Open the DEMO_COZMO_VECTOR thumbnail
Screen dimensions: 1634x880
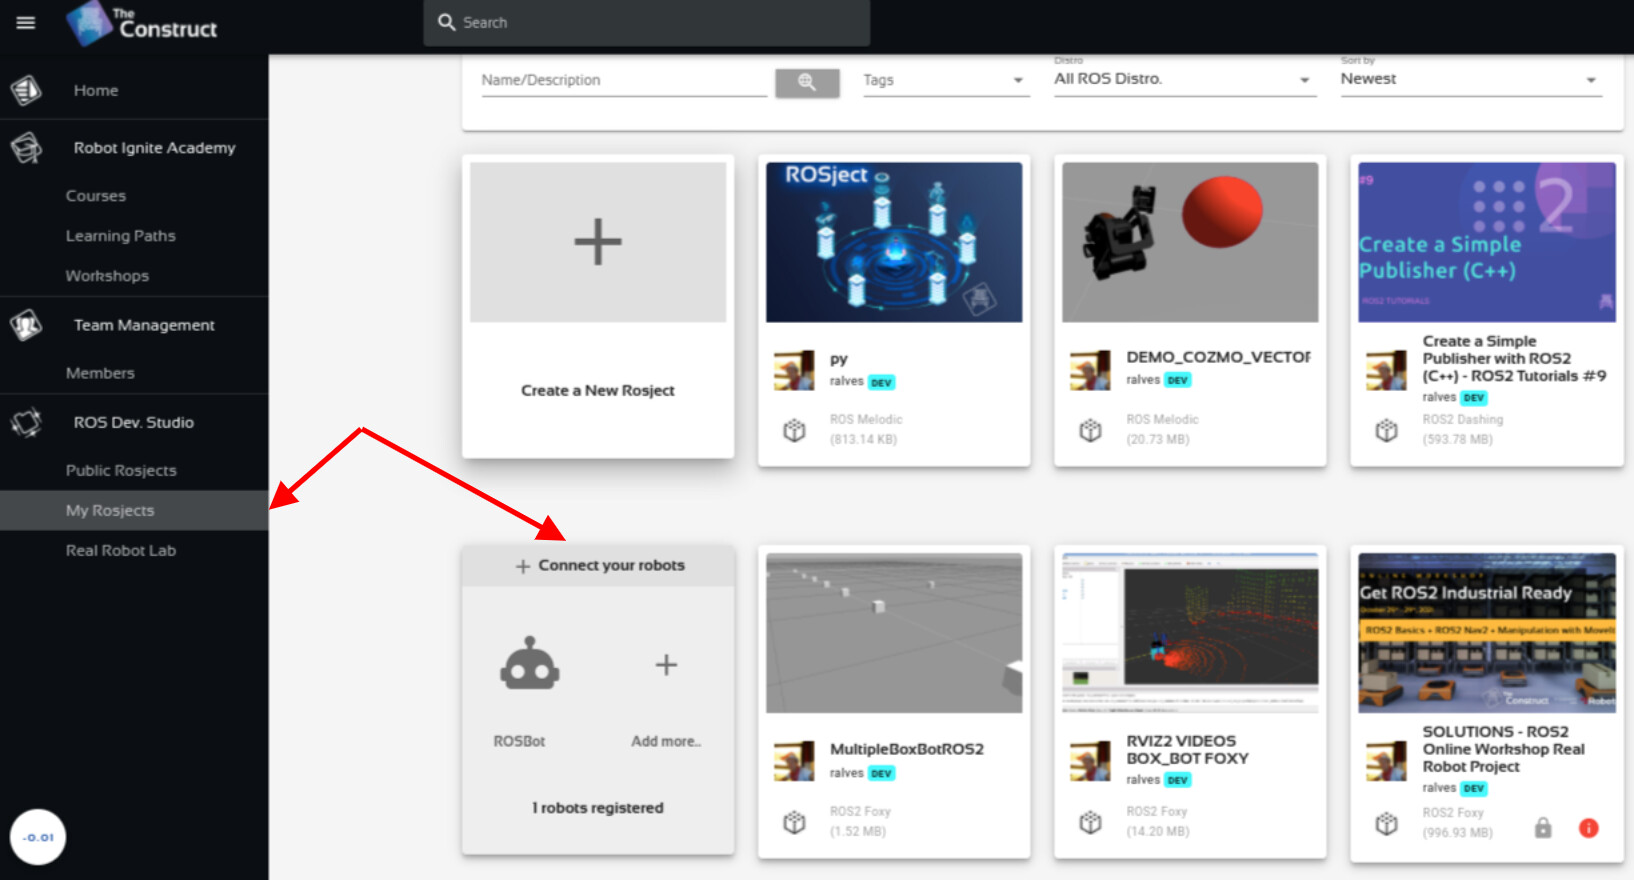coord(1190,242)
